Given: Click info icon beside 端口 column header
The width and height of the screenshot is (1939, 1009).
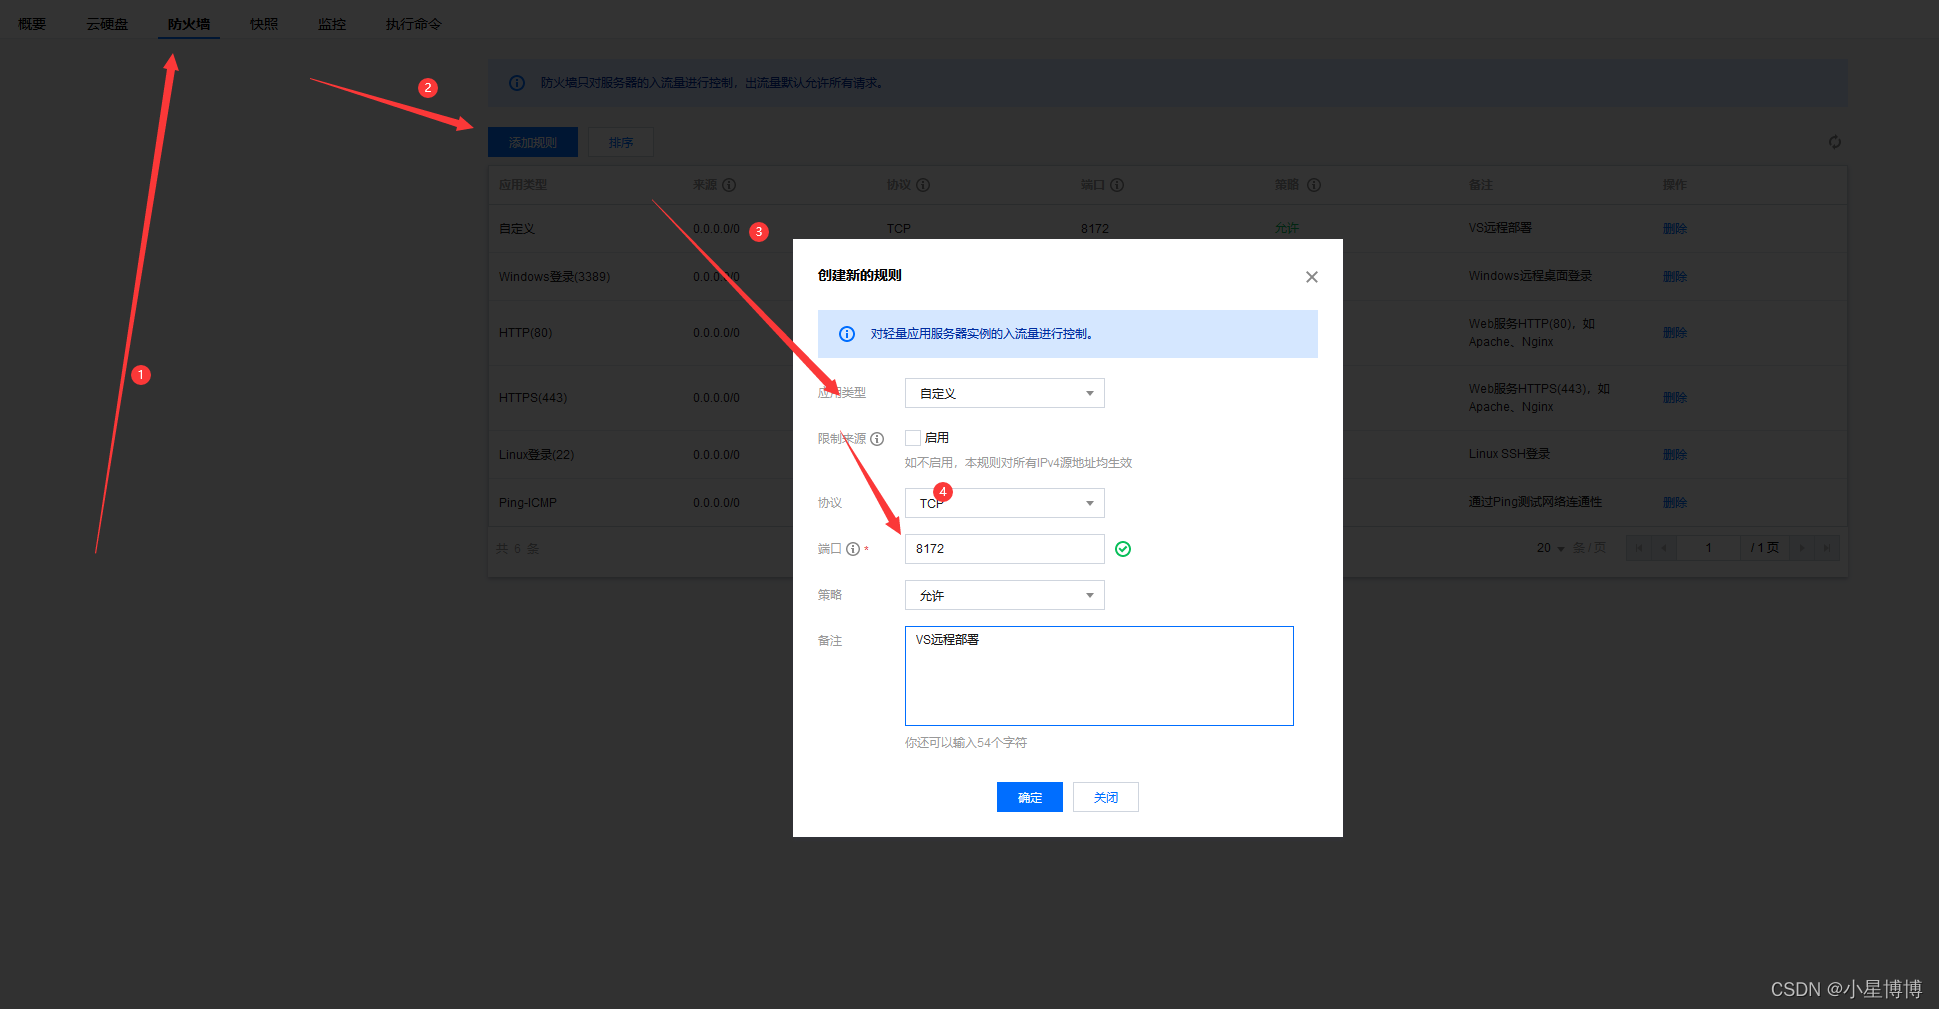Looking at the screenshot, I should click(1117, 185).
